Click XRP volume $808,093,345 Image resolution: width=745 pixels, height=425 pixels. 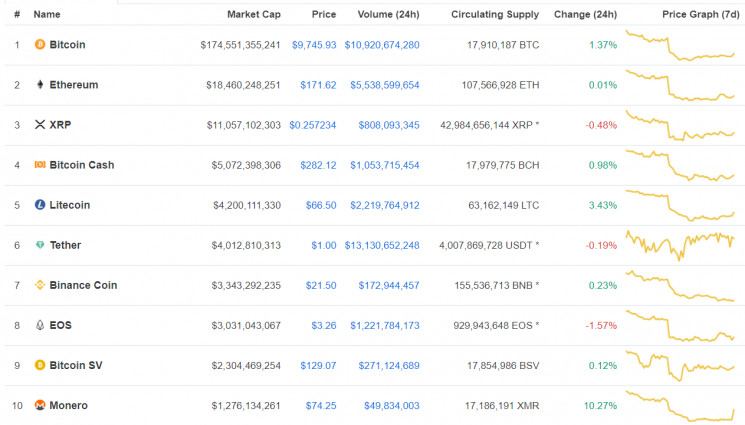389,125
